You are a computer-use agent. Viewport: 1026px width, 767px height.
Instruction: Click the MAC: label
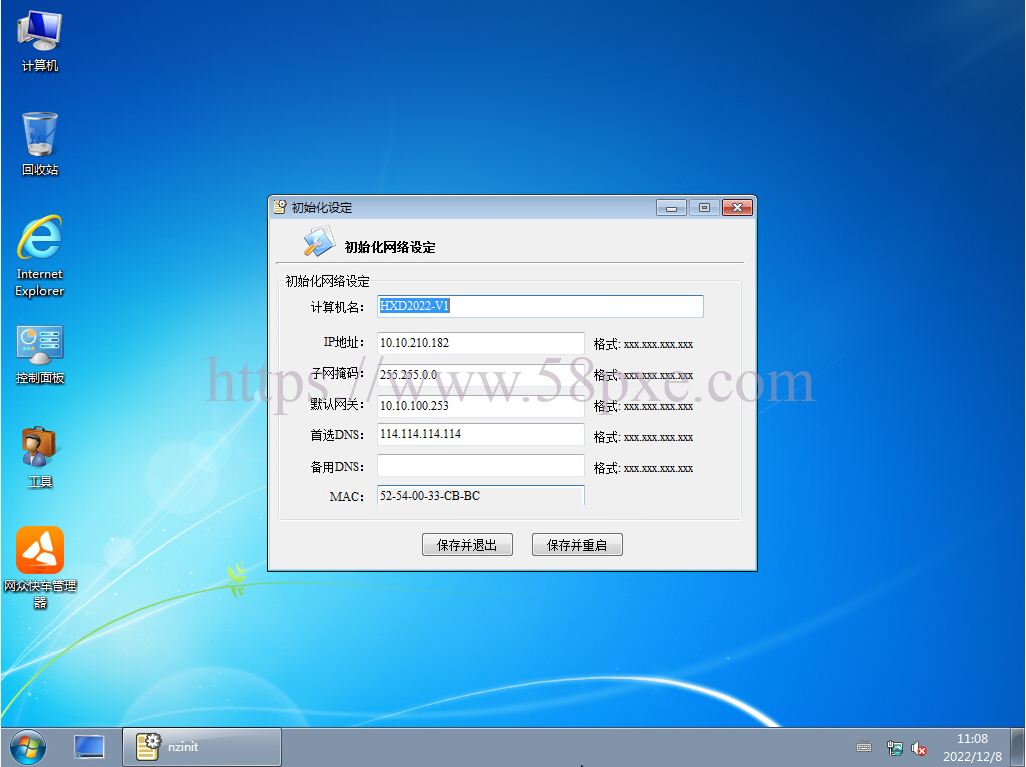click(347, 497)
